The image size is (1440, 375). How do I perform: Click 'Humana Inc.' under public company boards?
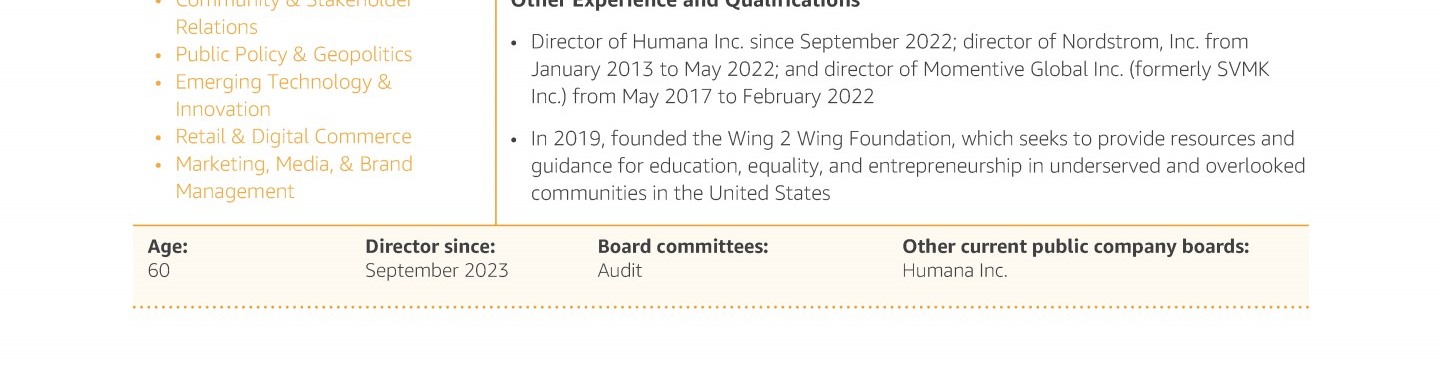coord(955,271)
